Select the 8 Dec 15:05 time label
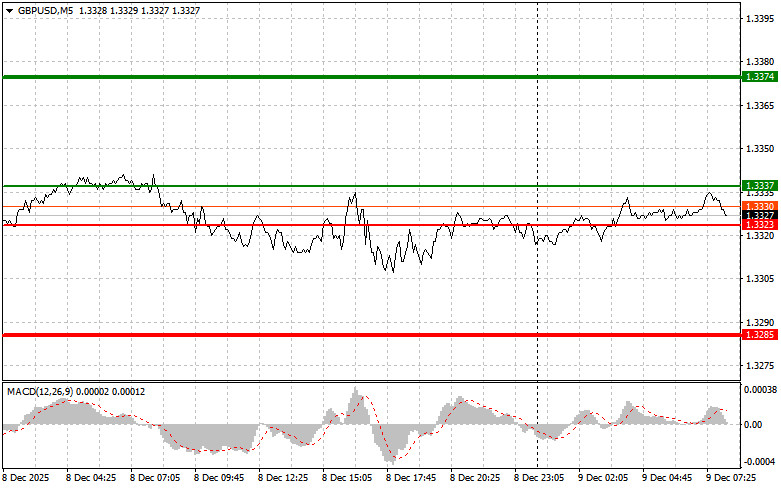The image size is (781, 489). [x=347, y=478]
